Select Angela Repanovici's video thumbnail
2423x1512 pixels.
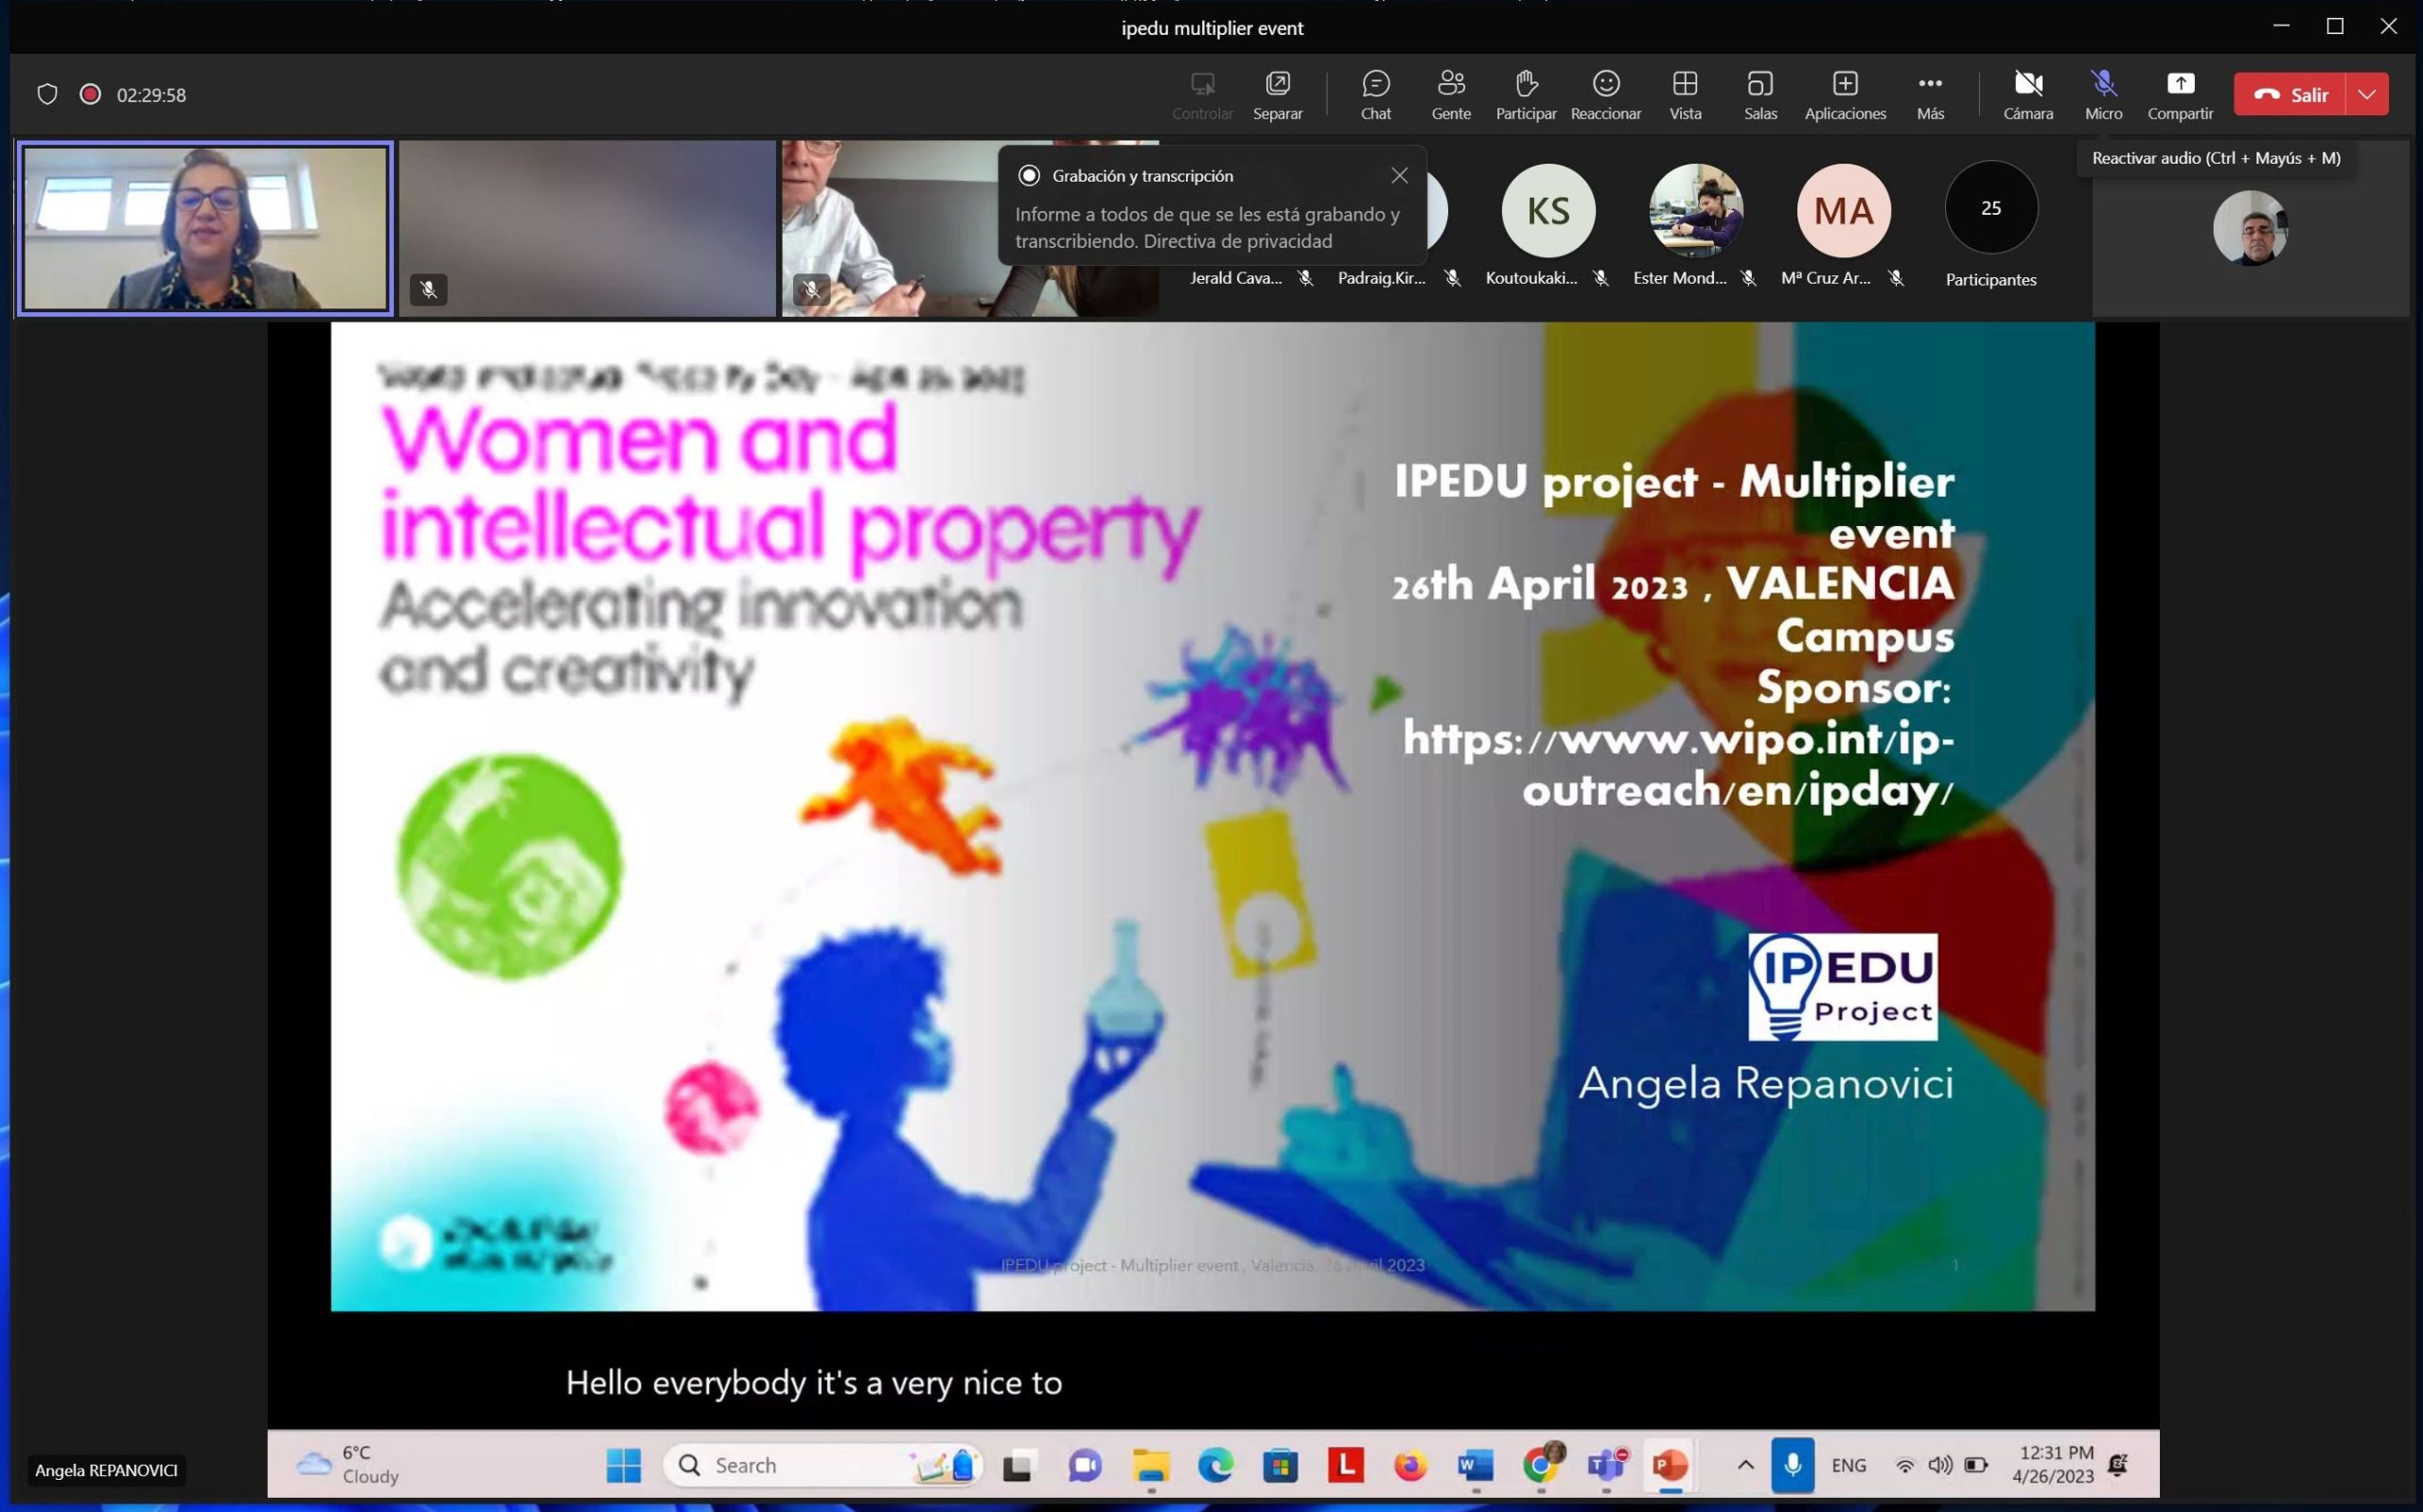205,228
